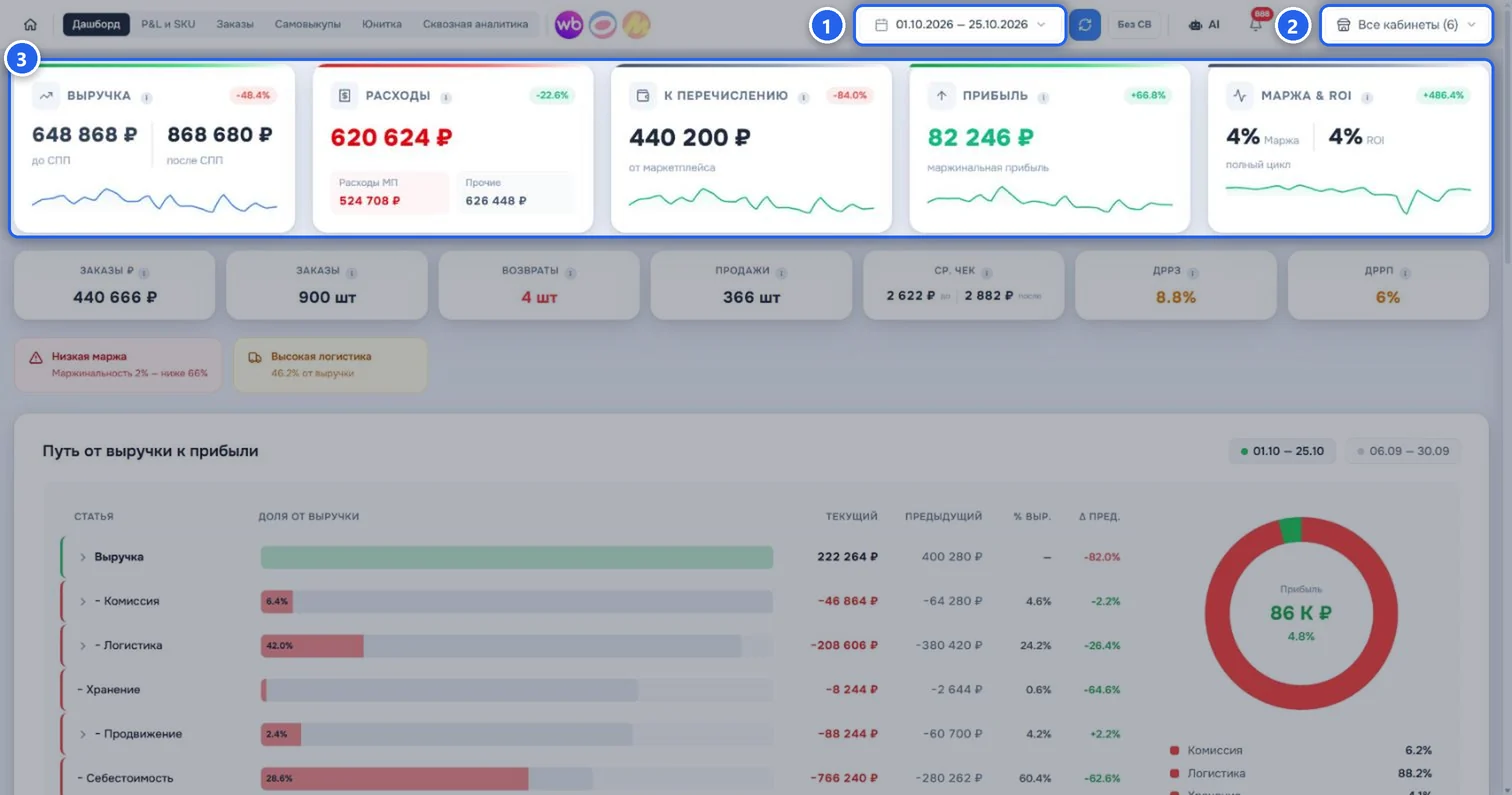Select the yellow marketplace icon
The width and height of the screenshot is (1512, 795).
pos(636,24)
